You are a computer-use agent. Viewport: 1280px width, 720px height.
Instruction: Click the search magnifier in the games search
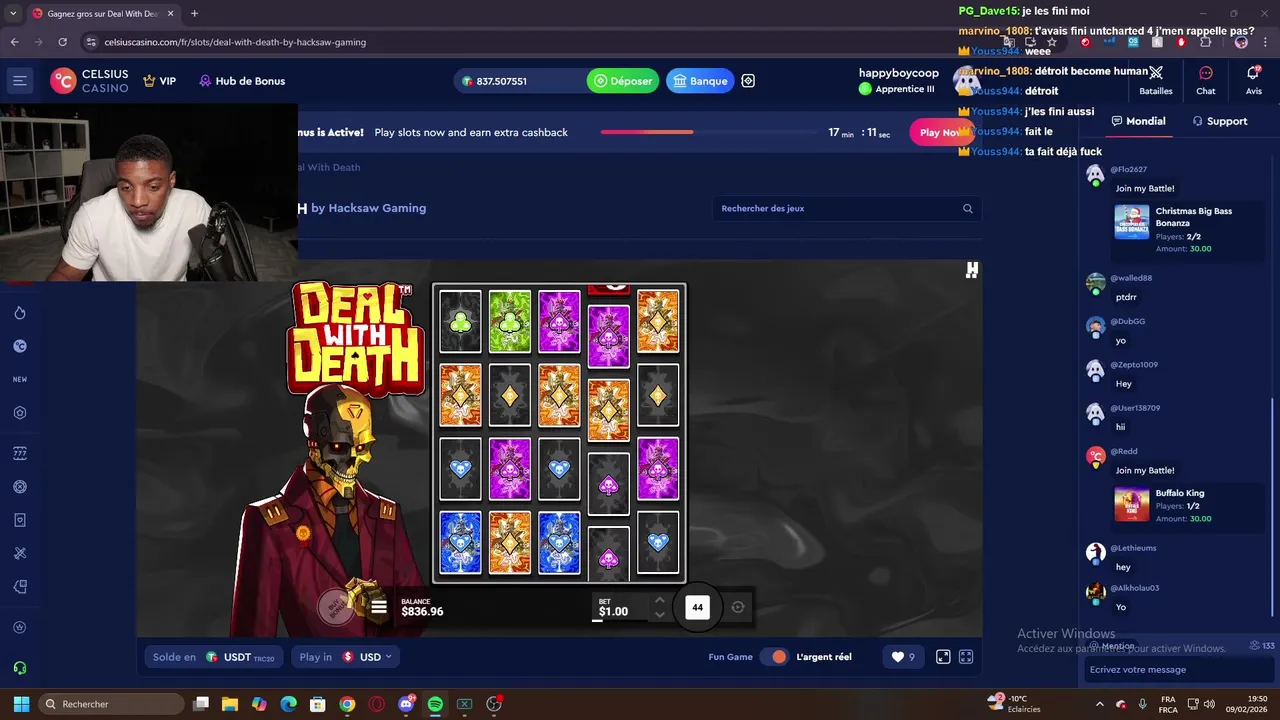tap(967, 208)
